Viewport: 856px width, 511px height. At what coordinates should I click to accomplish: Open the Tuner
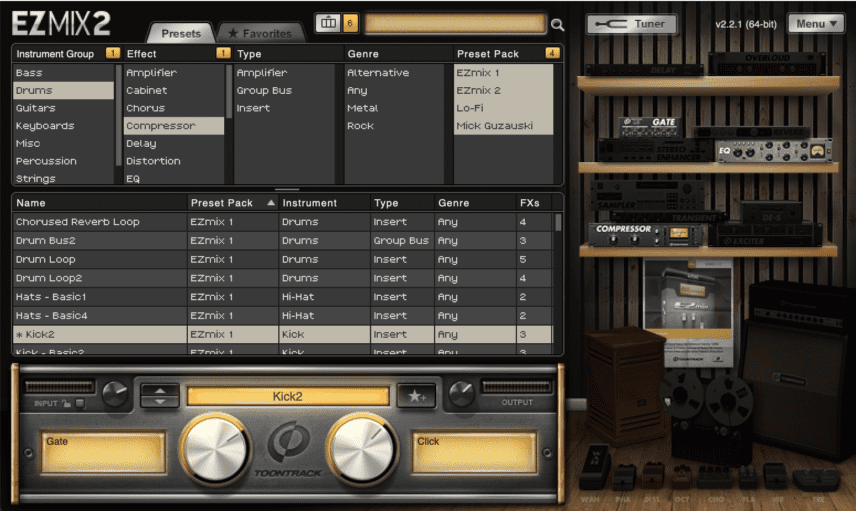click(632, 24)
